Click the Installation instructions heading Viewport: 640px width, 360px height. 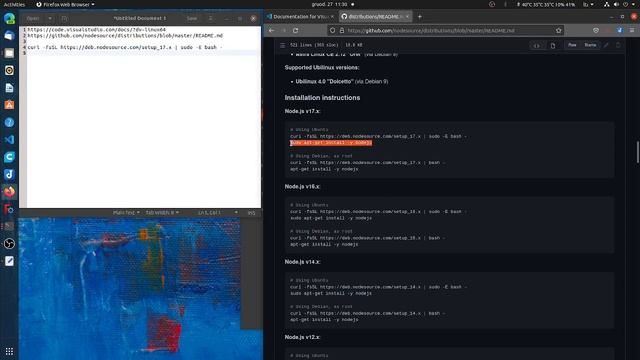pos(322,98)
